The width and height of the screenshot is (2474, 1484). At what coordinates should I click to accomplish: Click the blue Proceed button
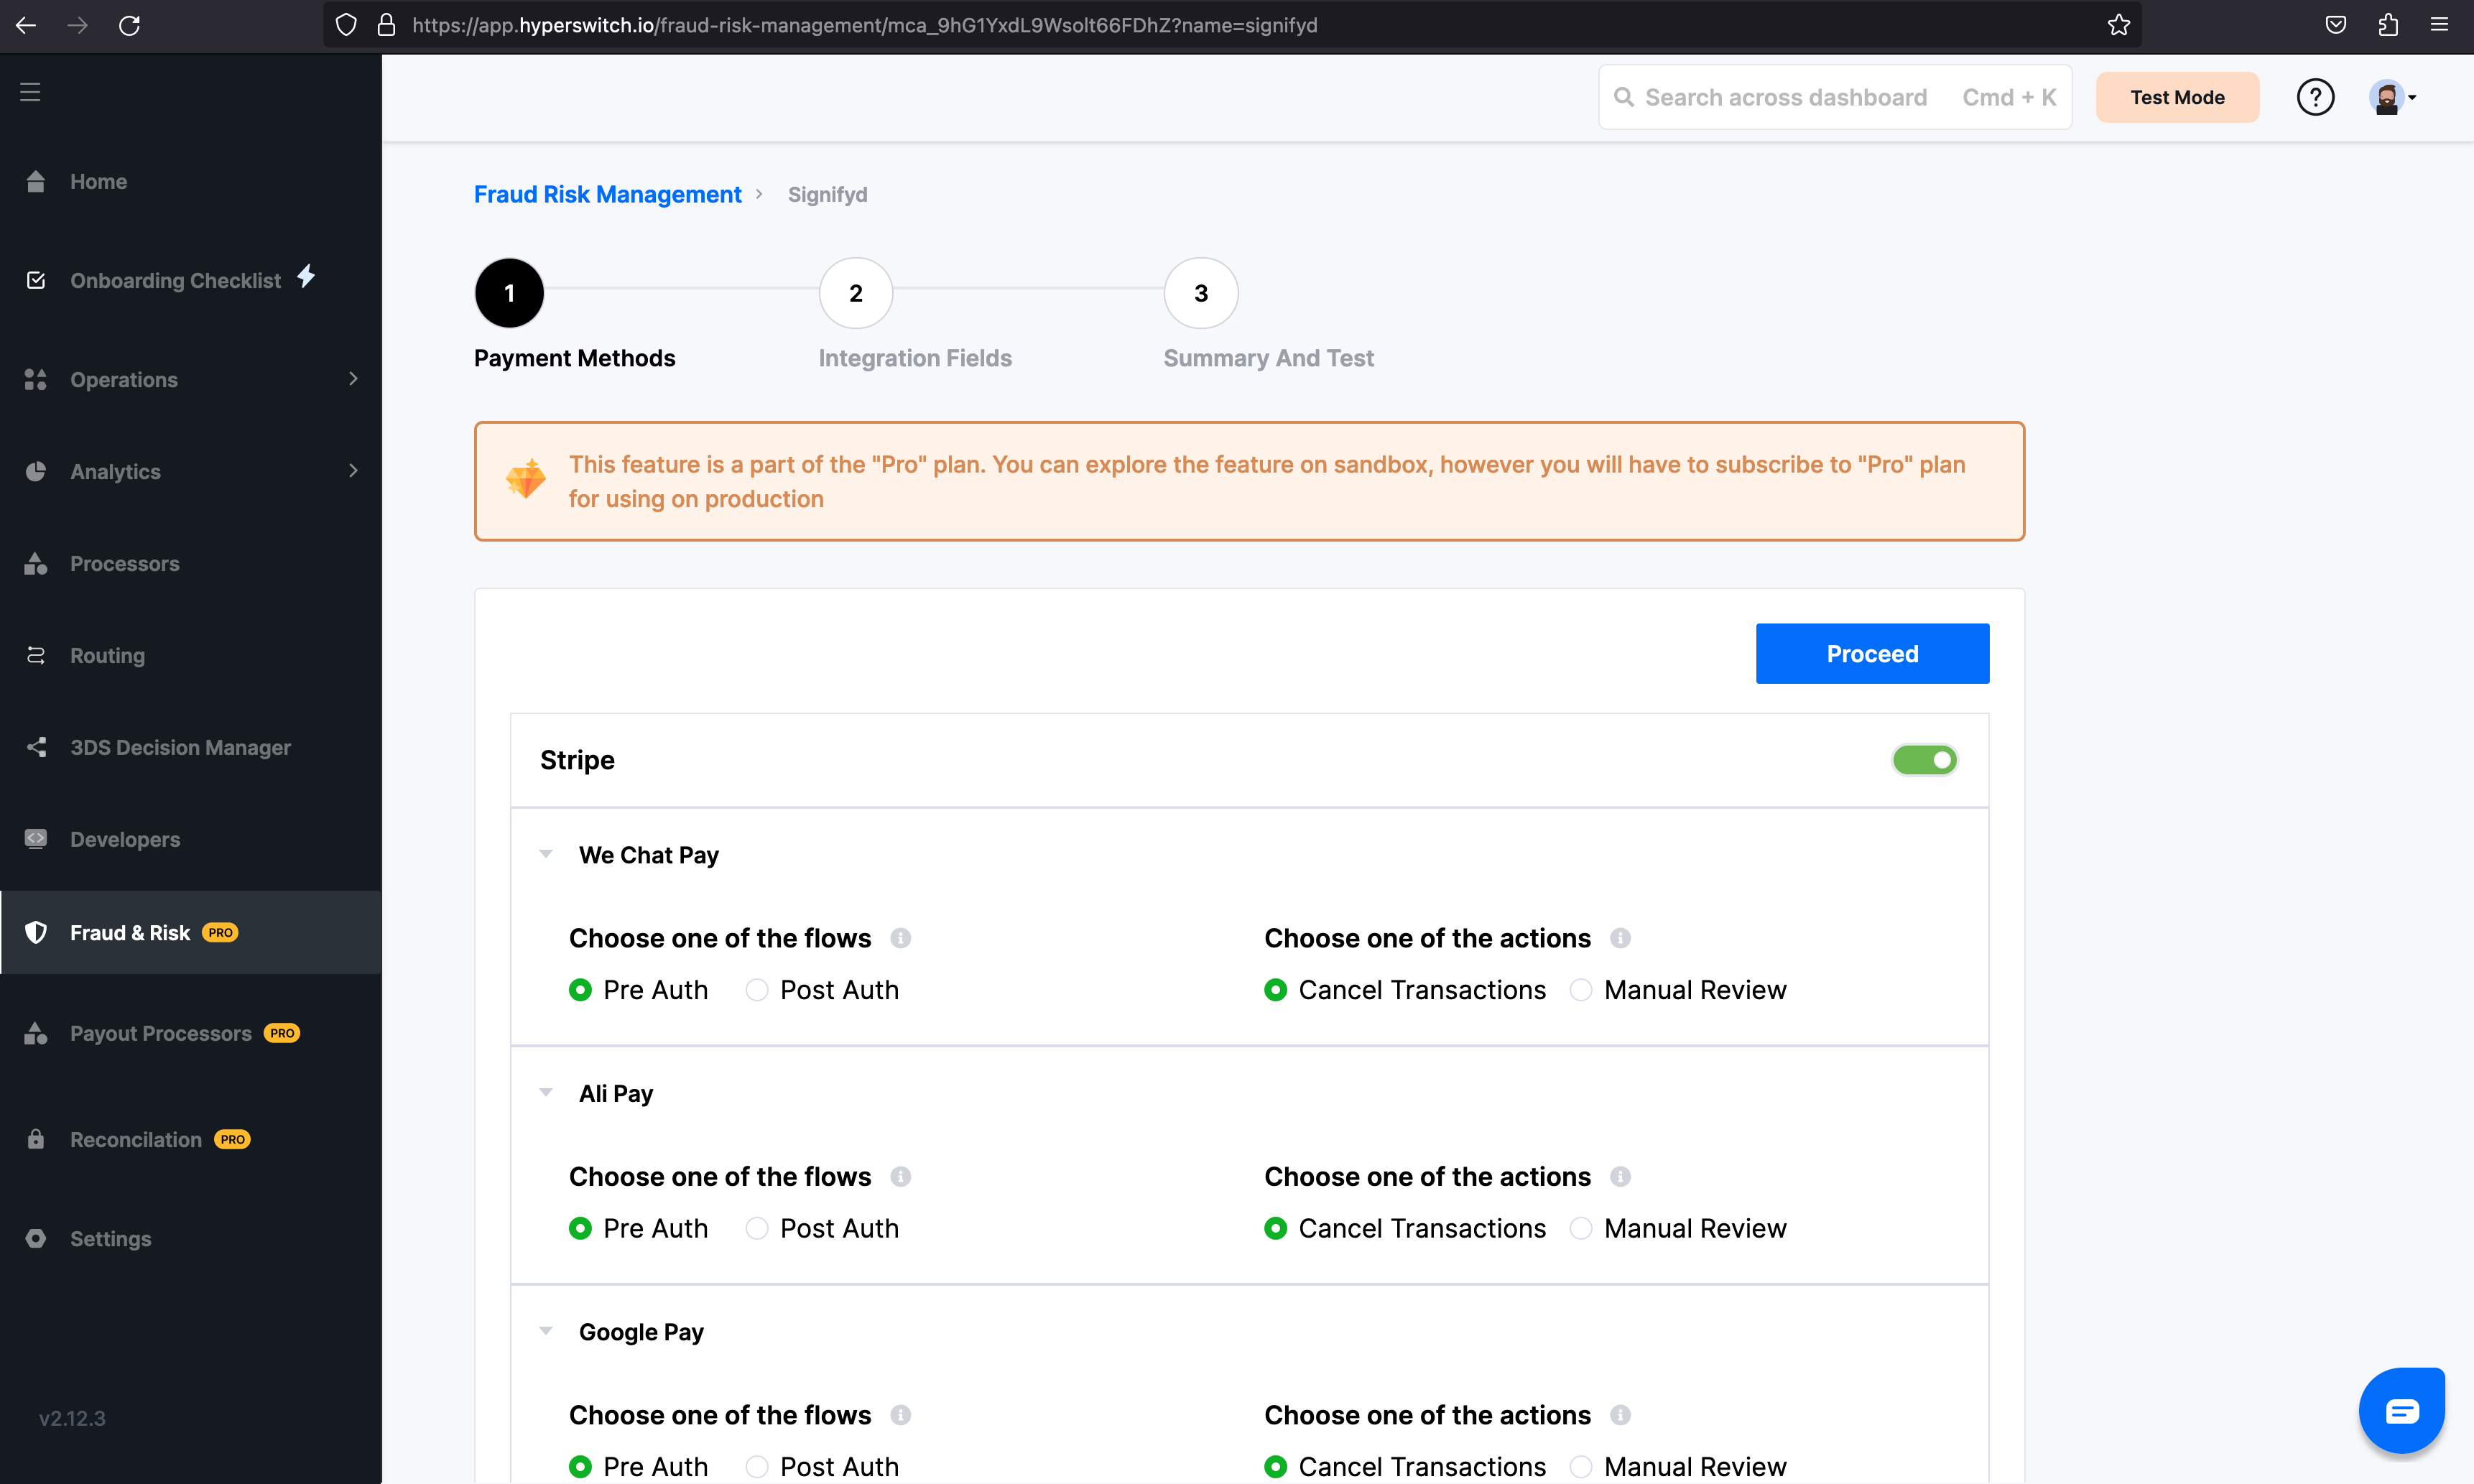click(x=1871, y=654)
